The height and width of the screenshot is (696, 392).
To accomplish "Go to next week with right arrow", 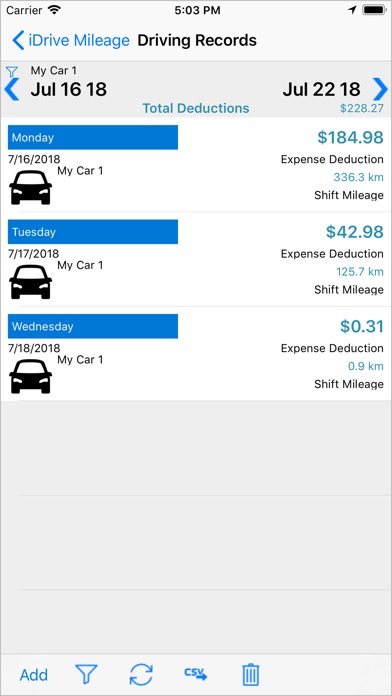I will (x=380, y=89).
